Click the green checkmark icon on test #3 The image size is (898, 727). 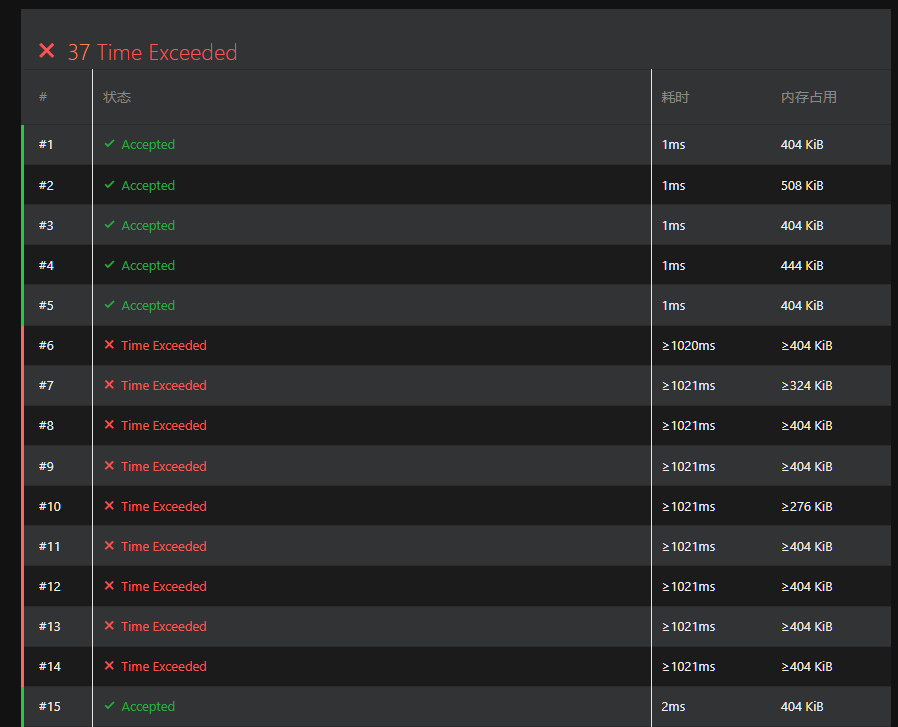[110, 225]
